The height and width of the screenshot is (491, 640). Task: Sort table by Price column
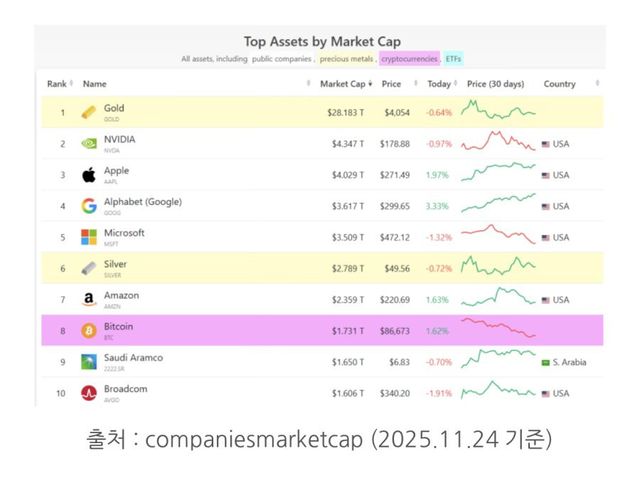pos(393,84)
